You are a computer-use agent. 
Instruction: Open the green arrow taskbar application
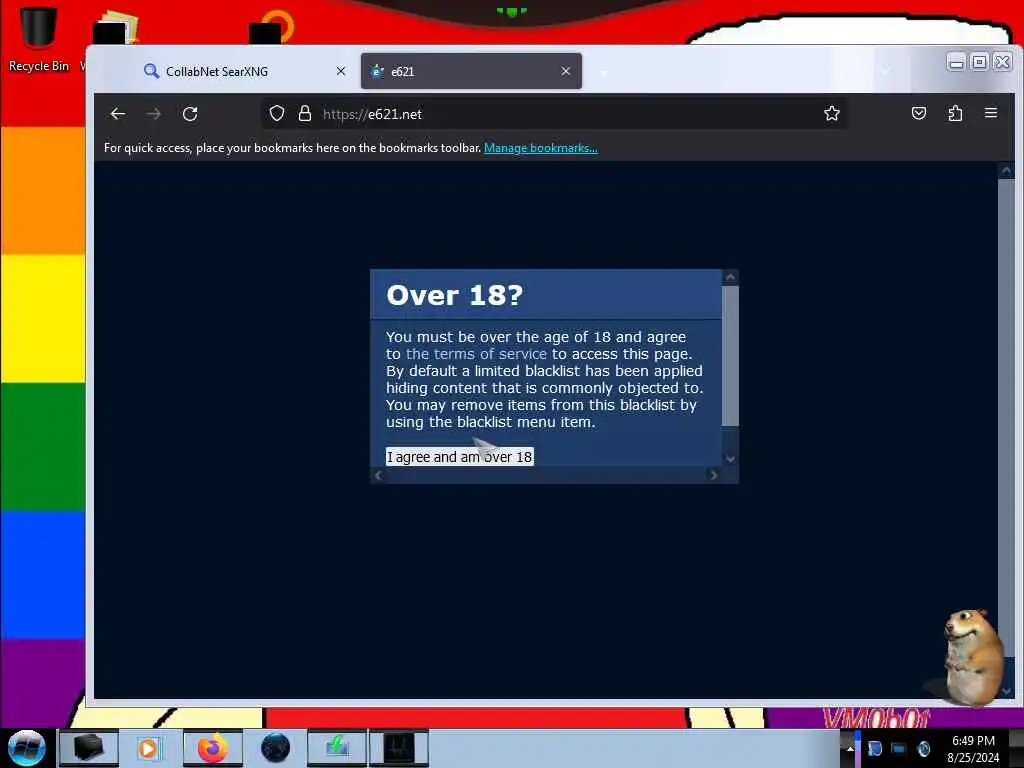[x=336, y=748]
